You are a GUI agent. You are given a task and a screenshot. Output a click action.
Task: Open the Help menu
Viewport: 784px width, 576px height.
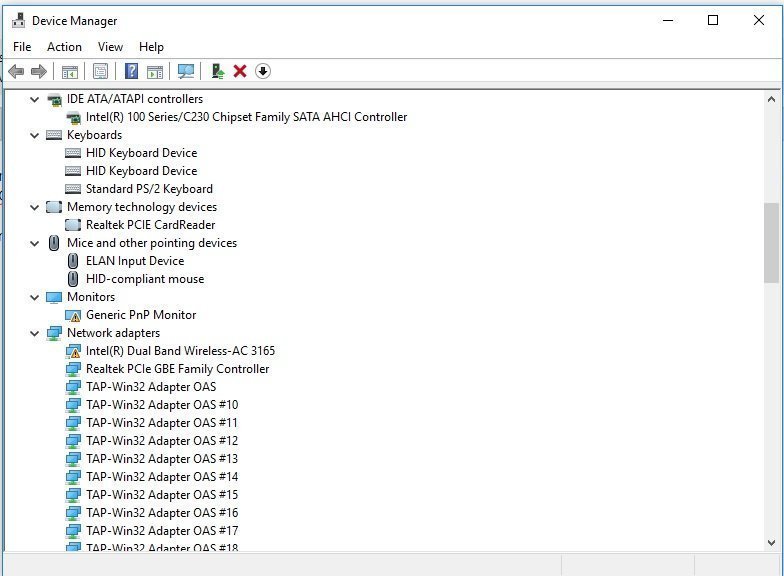point(151,46)
